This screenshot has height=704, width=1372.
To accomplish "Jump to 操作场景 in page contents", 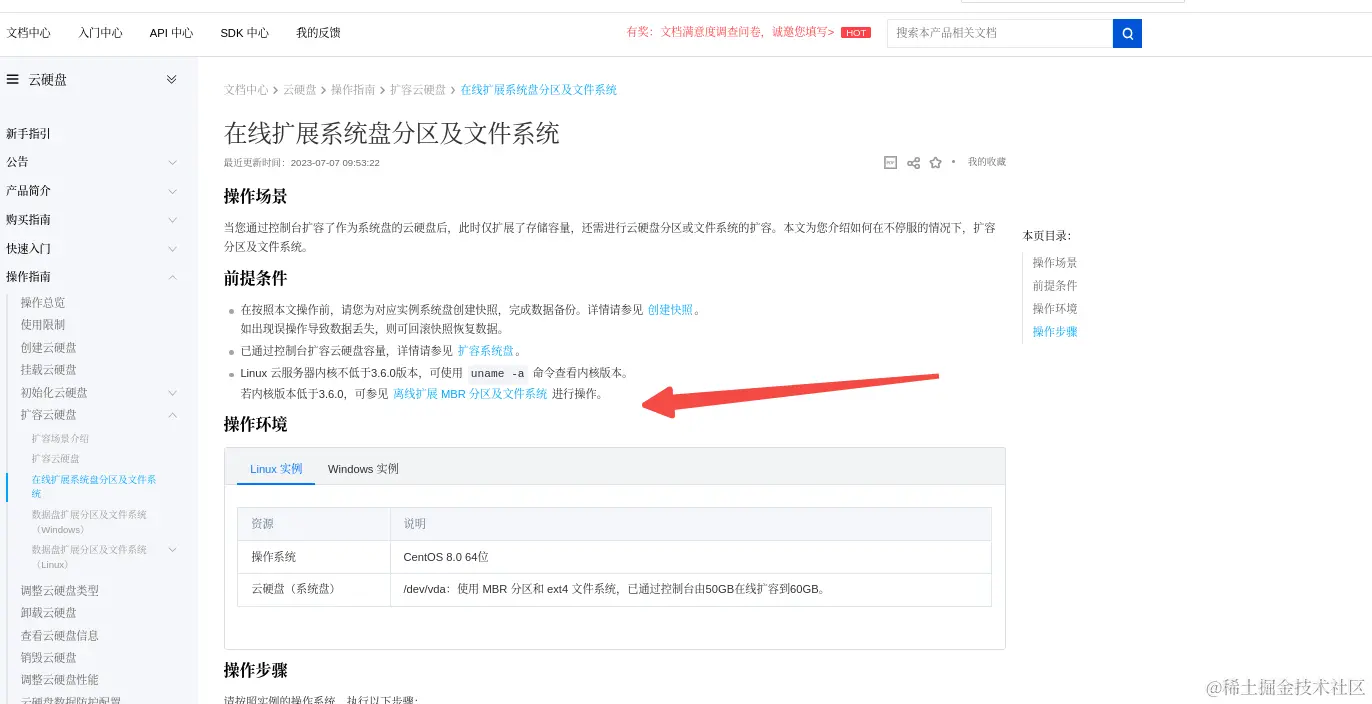I will pos(1055,263).
